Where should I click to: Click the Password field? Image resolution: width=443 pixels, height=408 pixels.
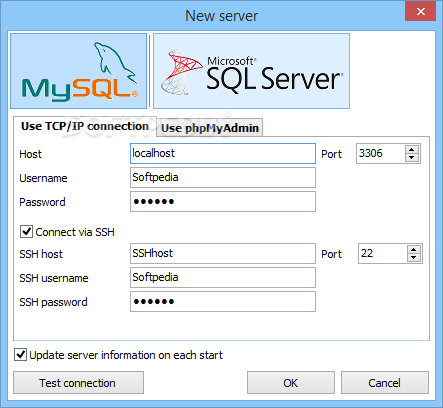223,202
